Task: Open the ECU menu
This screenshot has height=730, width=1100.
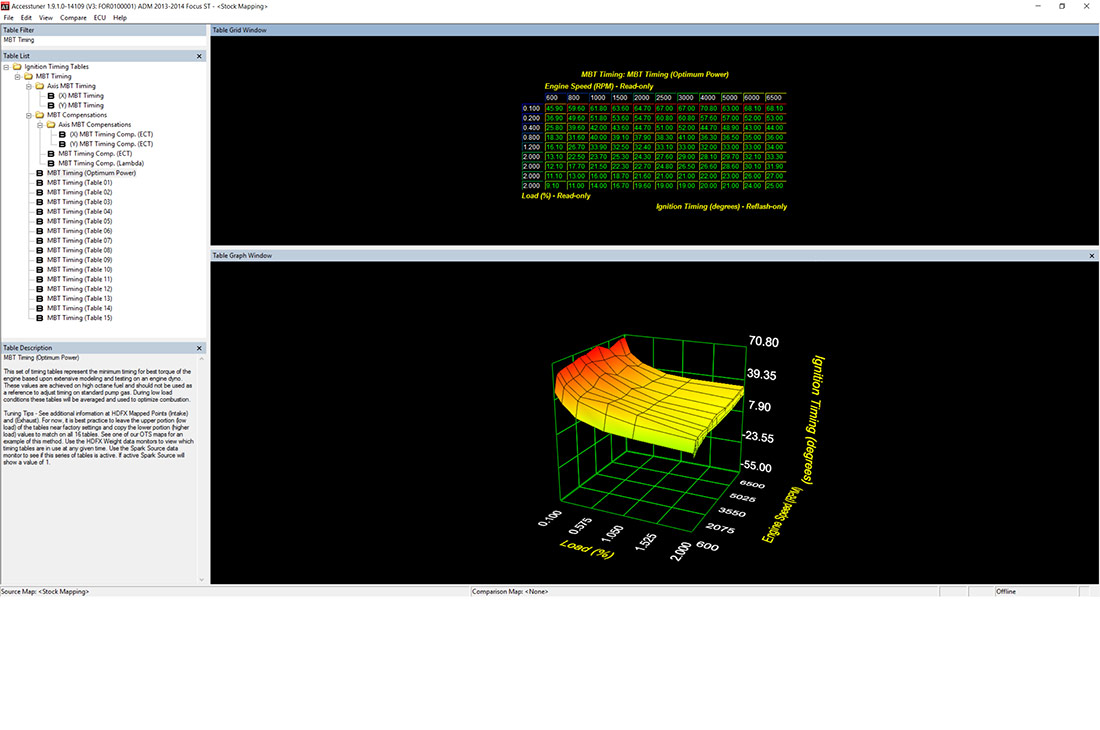Action: tap(100, 18)
